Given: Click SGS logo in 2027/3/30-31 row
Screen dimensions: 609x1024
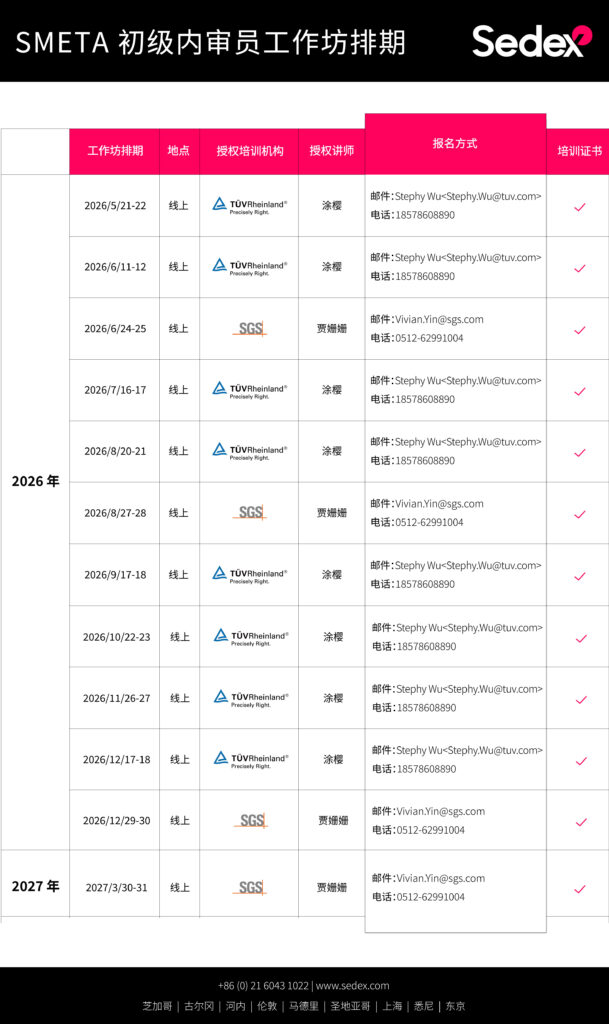Looking at the screenshot, I should click(249, 888).
